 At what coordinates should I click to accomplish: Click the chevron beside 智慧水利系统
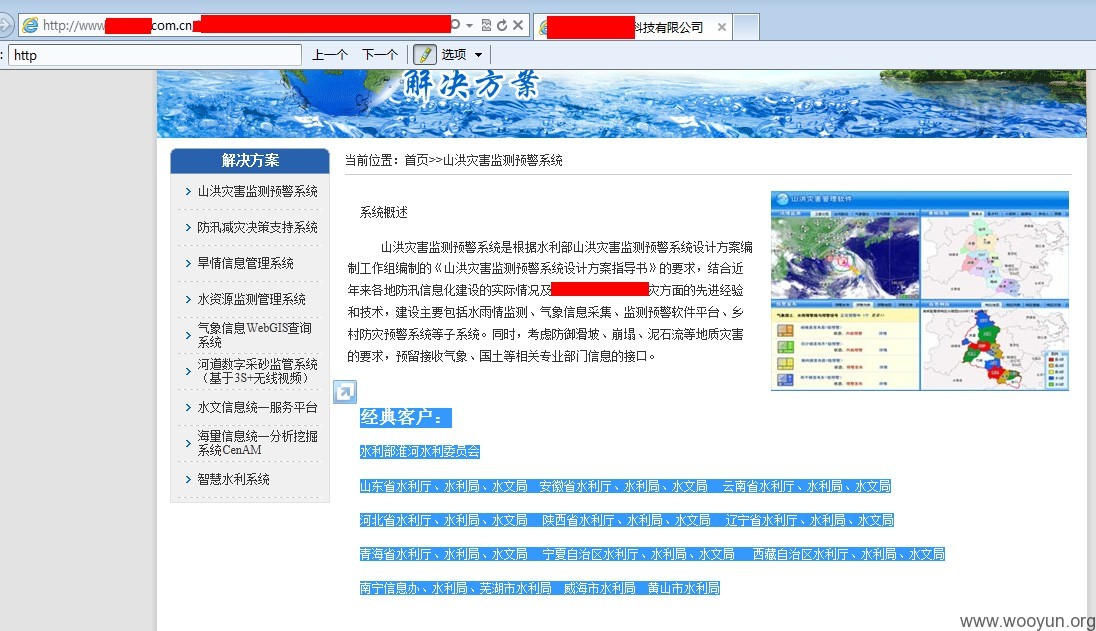[188, 479]
